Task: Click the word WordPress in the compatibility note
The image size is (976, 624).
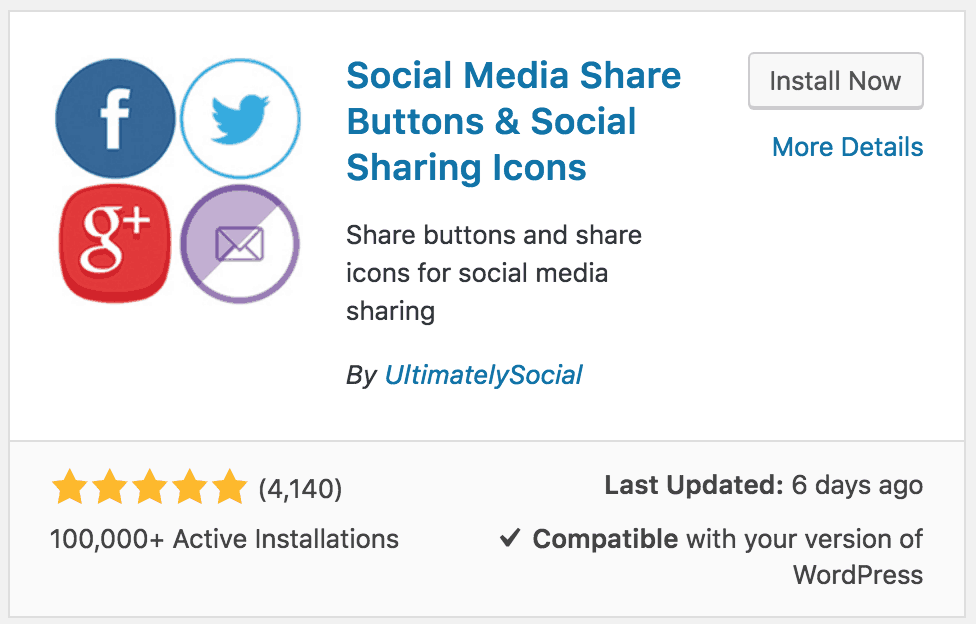Action: [858, 575]
